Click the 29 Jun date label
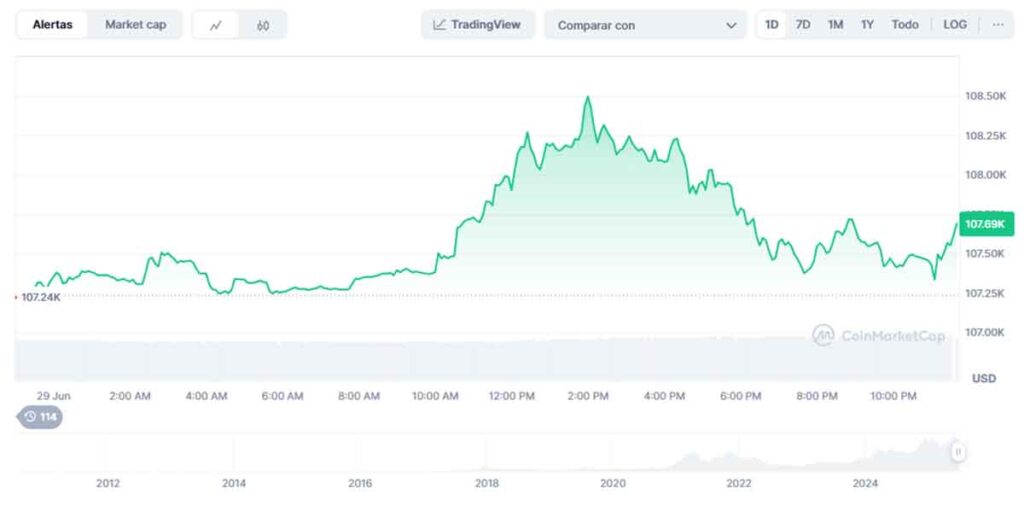This screenshot has width=1024, height=505. coord(54,396)
